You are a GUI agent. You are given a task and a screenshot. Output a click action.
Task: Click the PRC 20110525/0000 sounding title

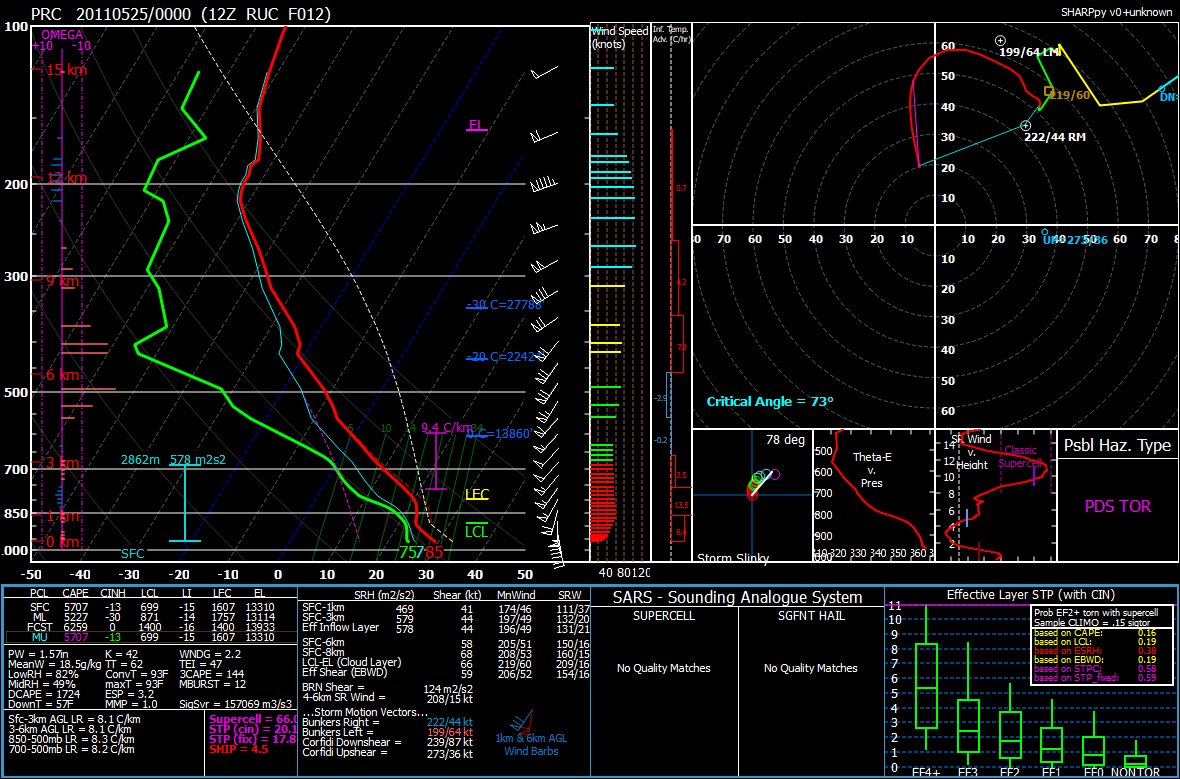[181, 14]
